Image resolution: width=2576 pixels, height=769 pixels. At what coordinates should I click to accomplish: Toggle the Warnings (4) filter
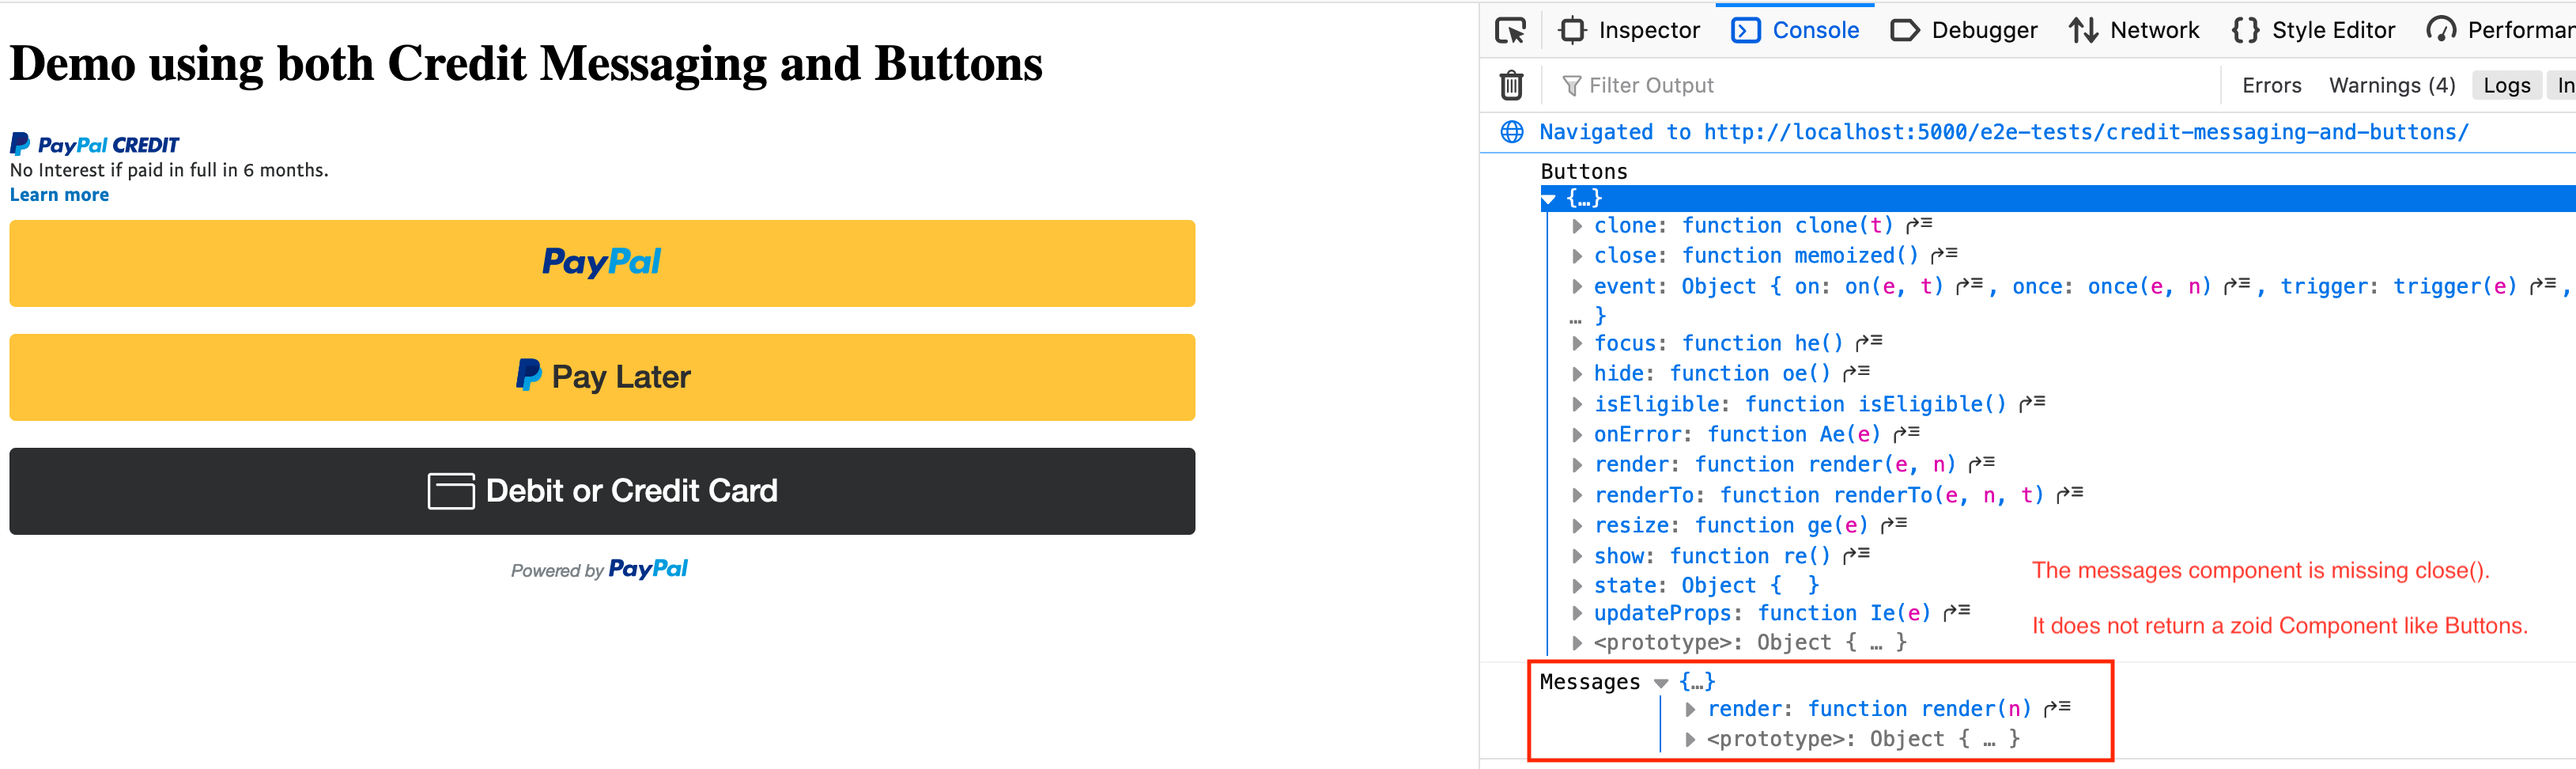point(2392,85)
